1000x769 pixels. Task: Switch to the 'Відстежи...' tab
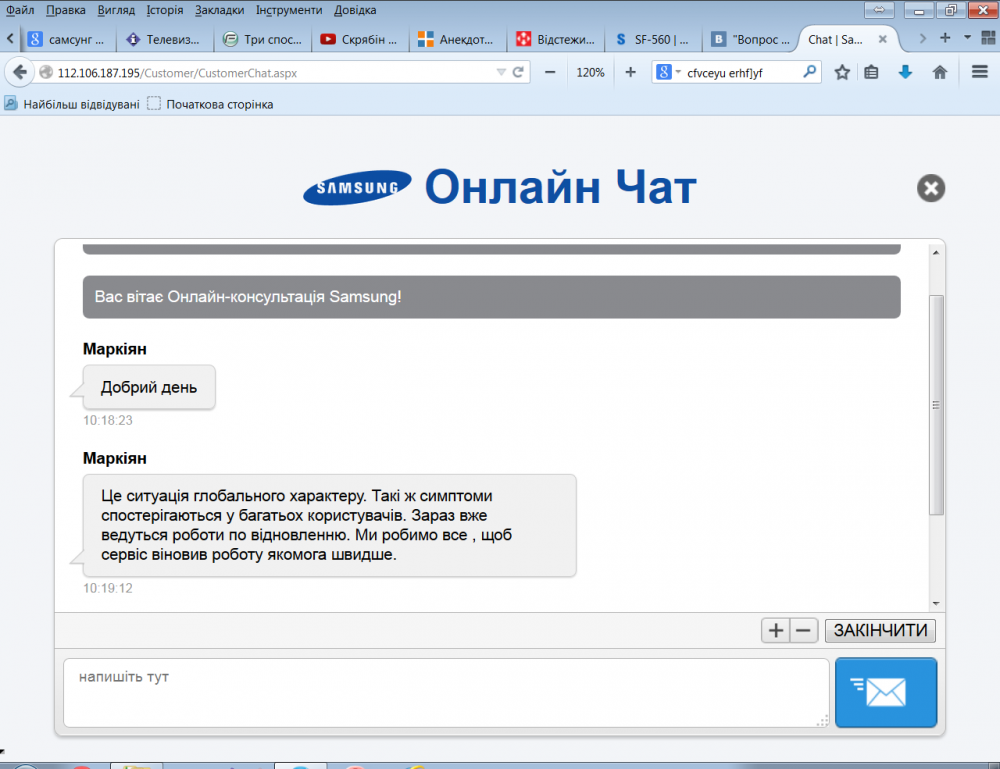(x=555, y=39)
